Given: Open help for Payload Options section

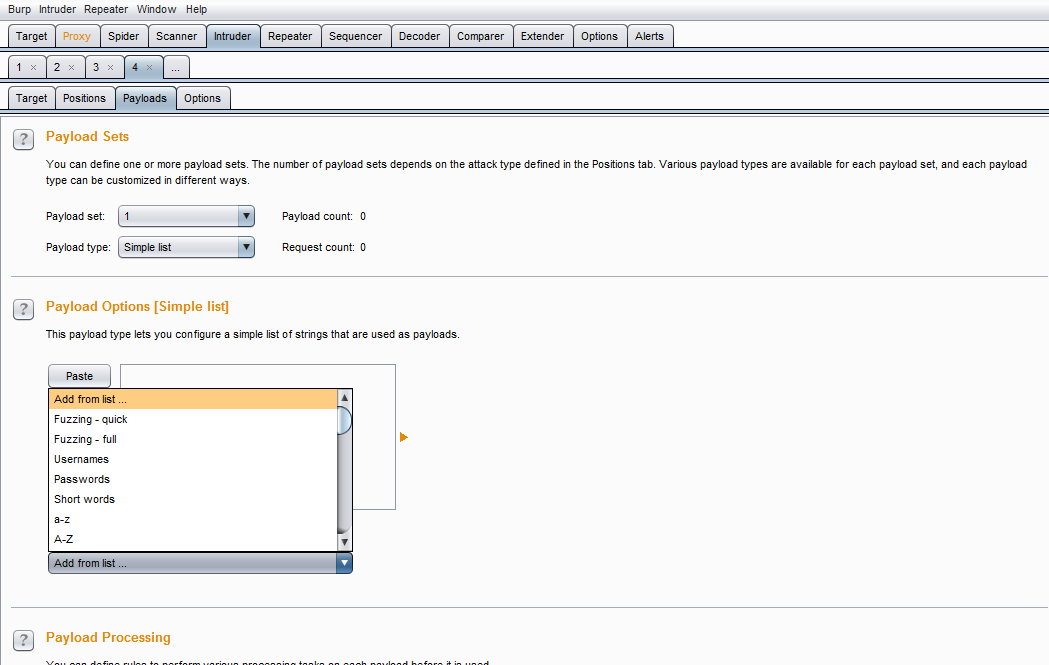Looking at the screenshot, I should point(23,309).
